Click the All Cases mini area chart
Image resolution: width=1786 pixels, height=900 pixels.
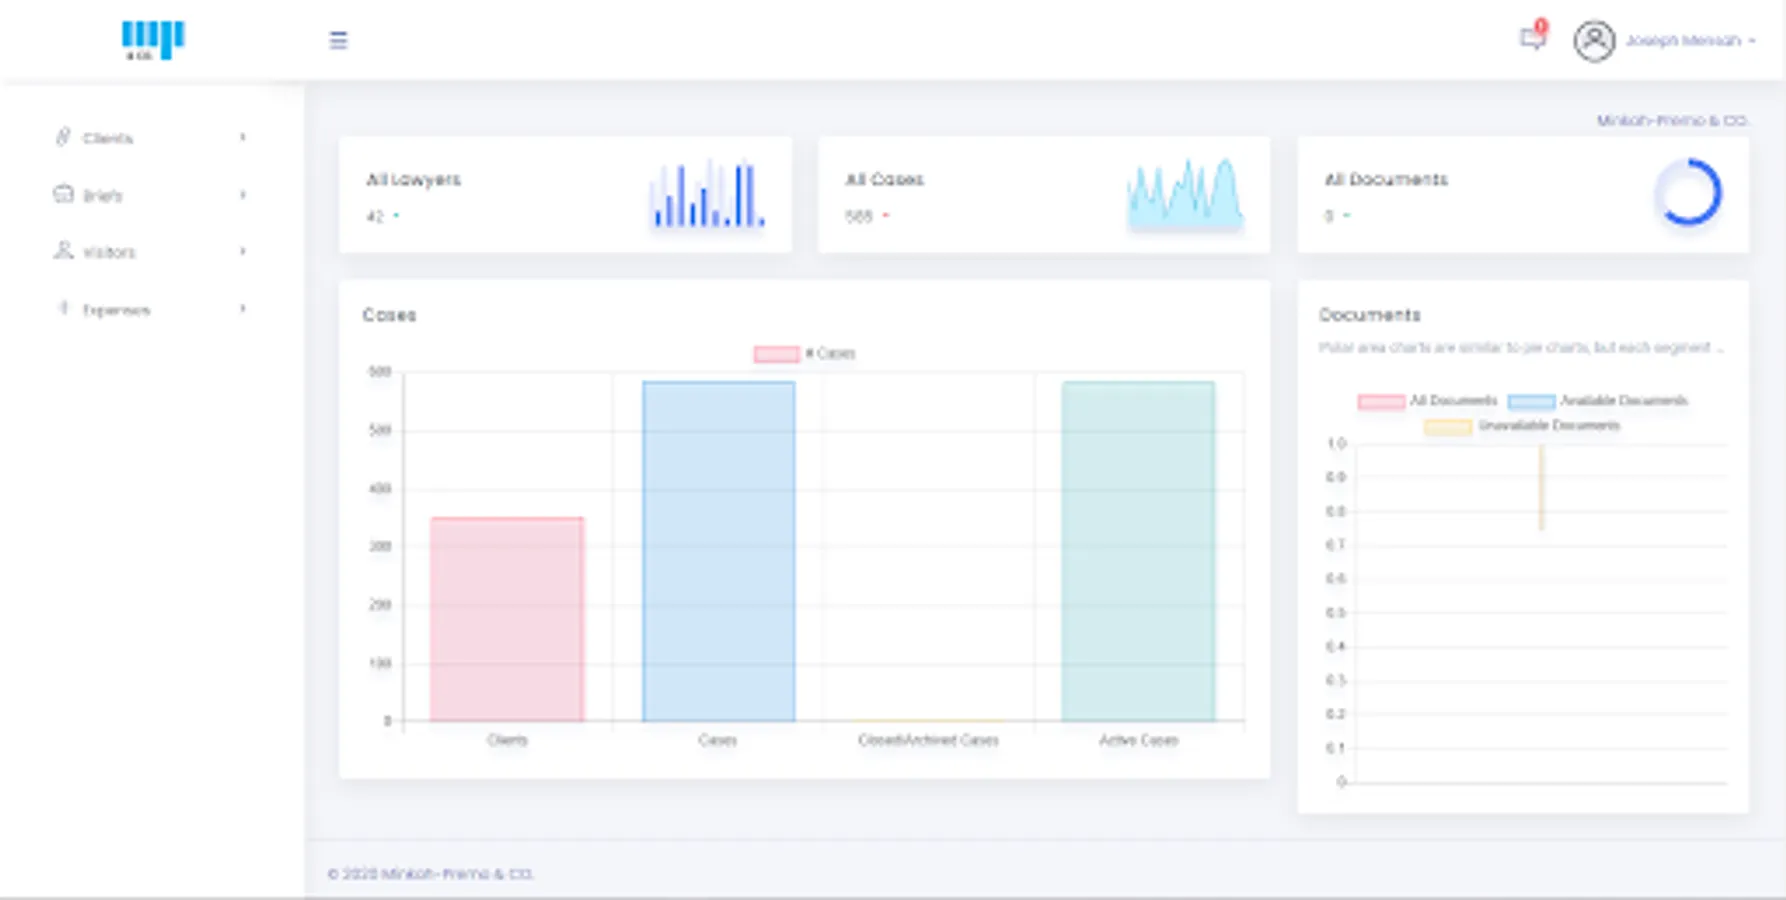point(1185,193)
